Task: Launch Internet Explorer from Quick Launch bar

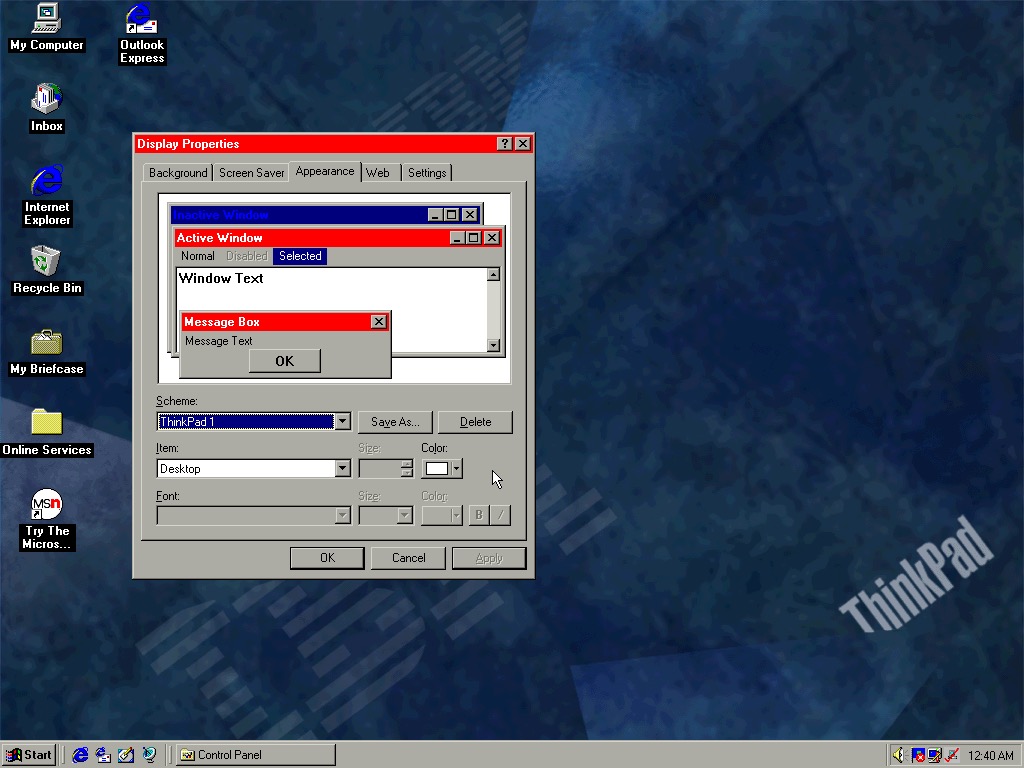Action: click(80, 755)
